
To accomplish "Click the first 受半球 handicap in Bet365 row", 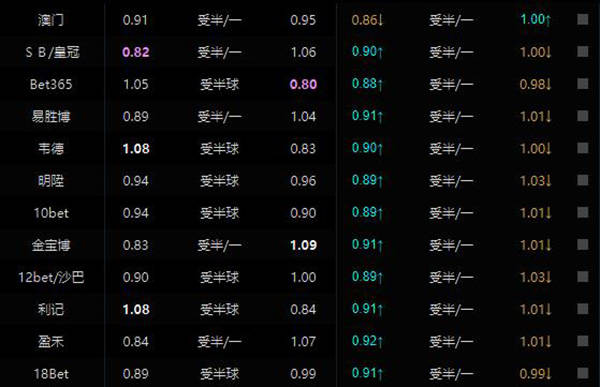I will (219, 84).
